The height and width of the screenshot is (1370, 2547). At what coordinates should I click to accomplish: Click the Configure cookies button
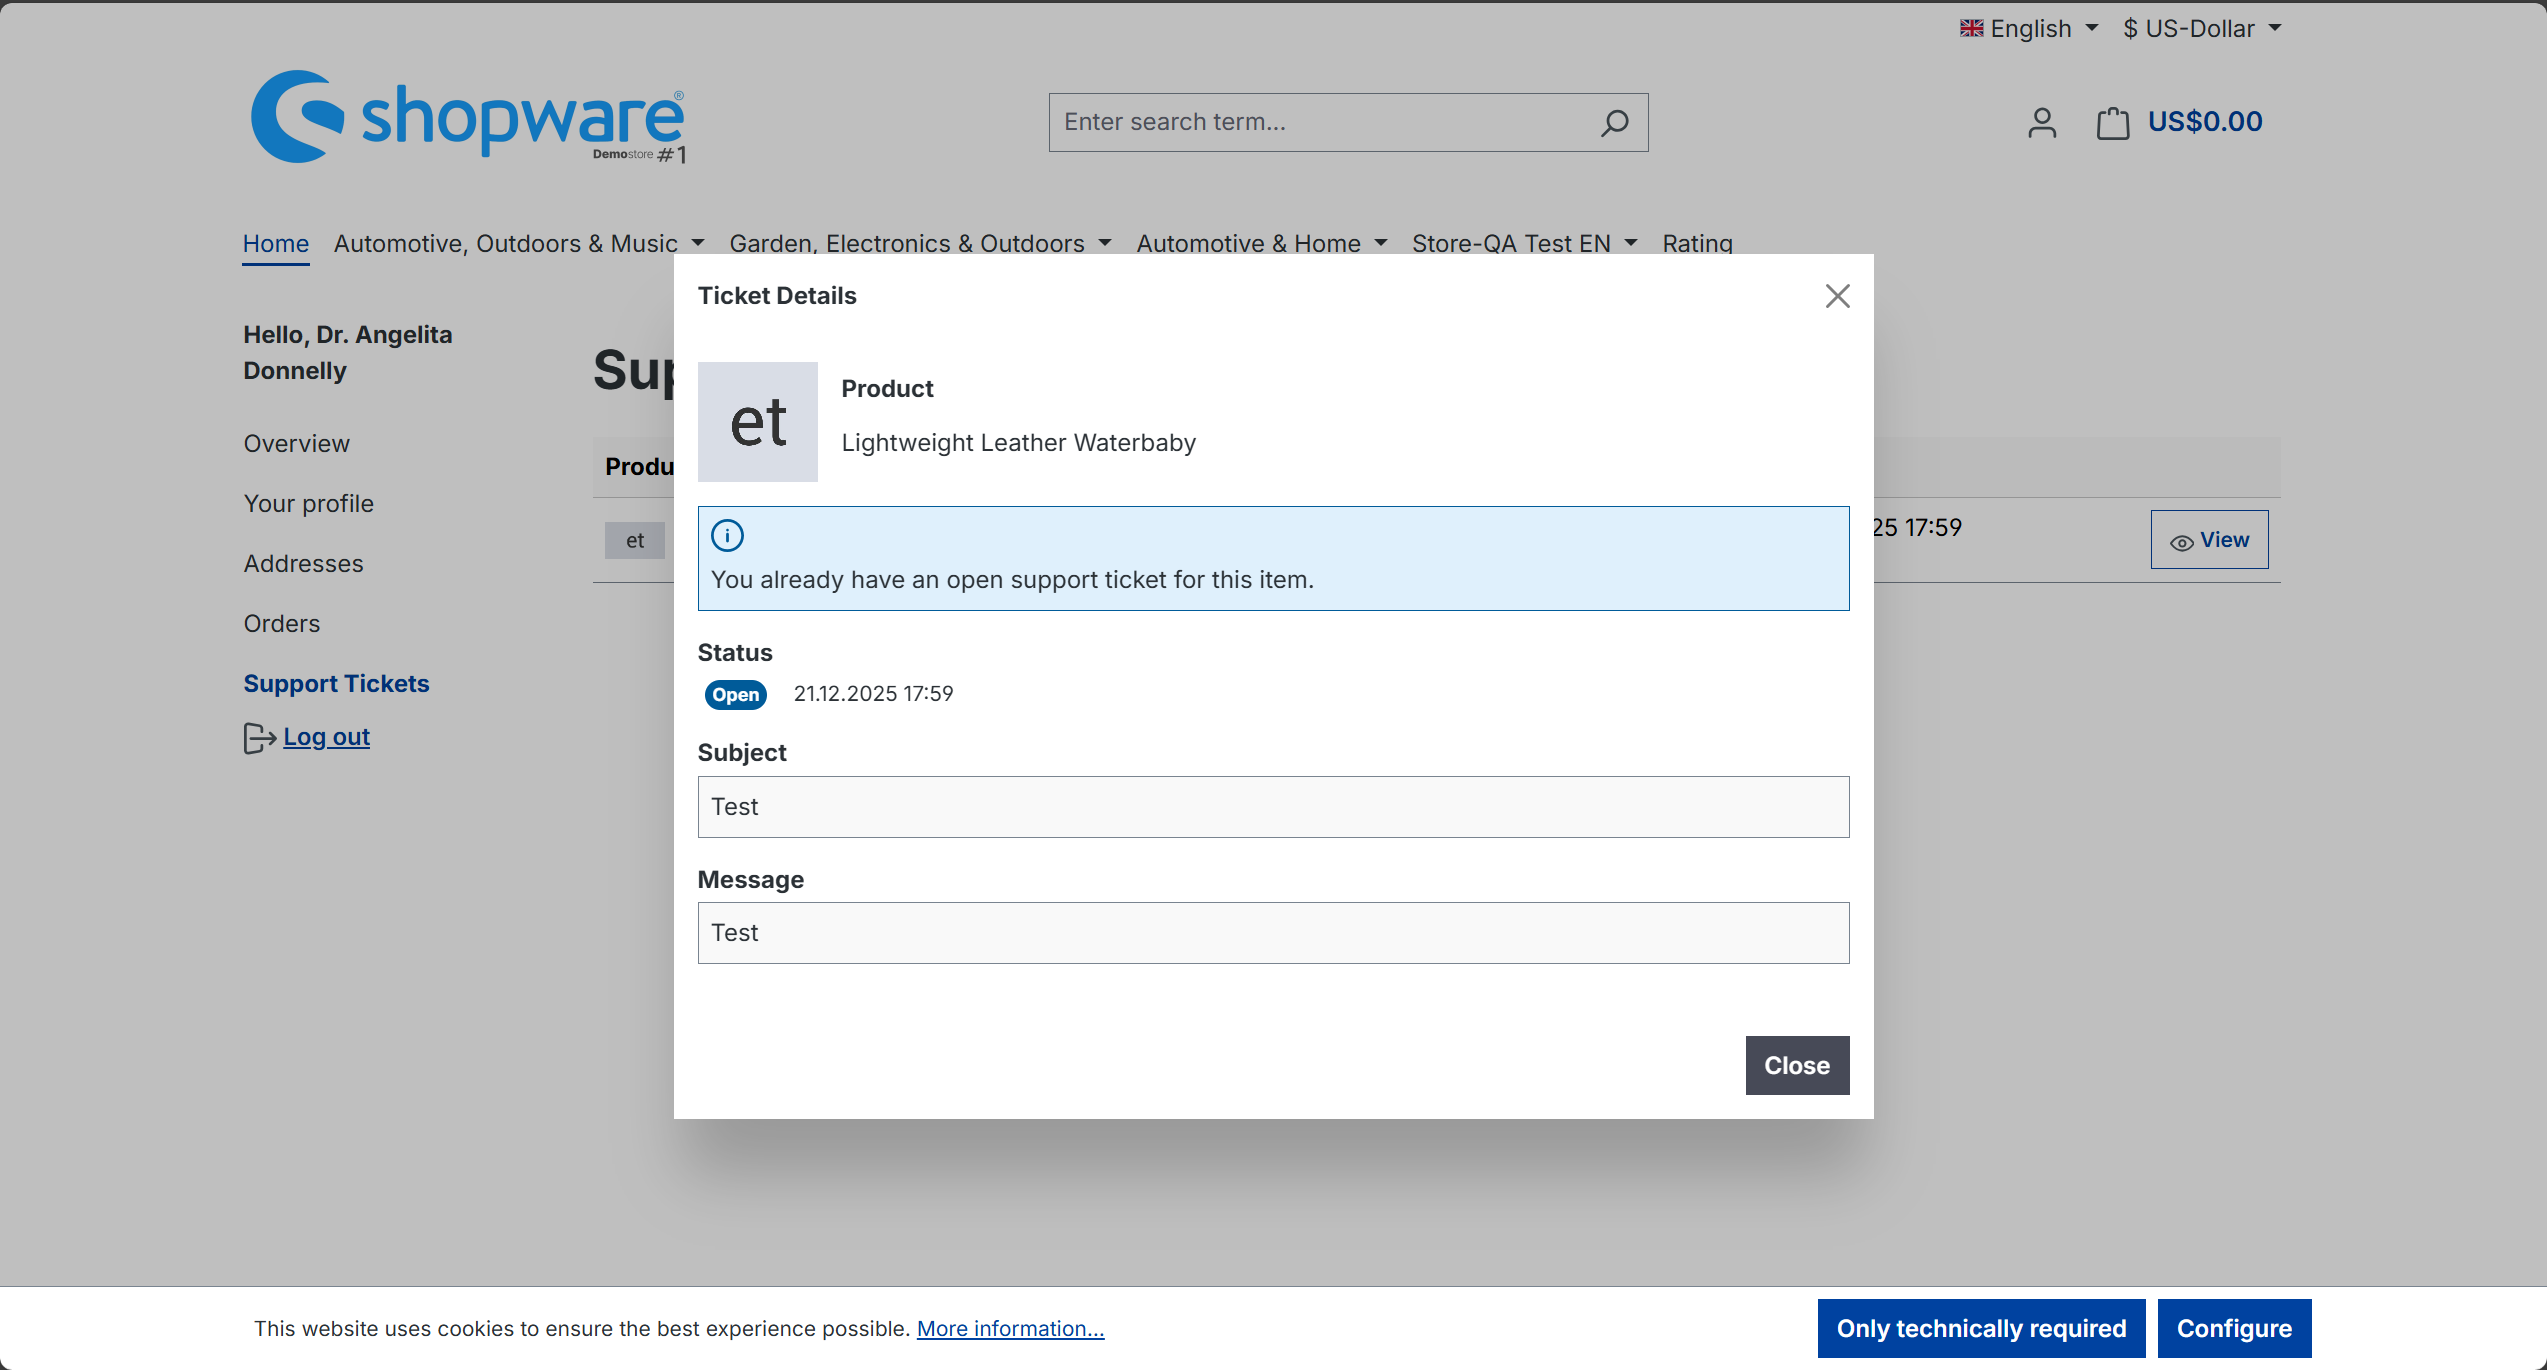click(2234, 1329)
